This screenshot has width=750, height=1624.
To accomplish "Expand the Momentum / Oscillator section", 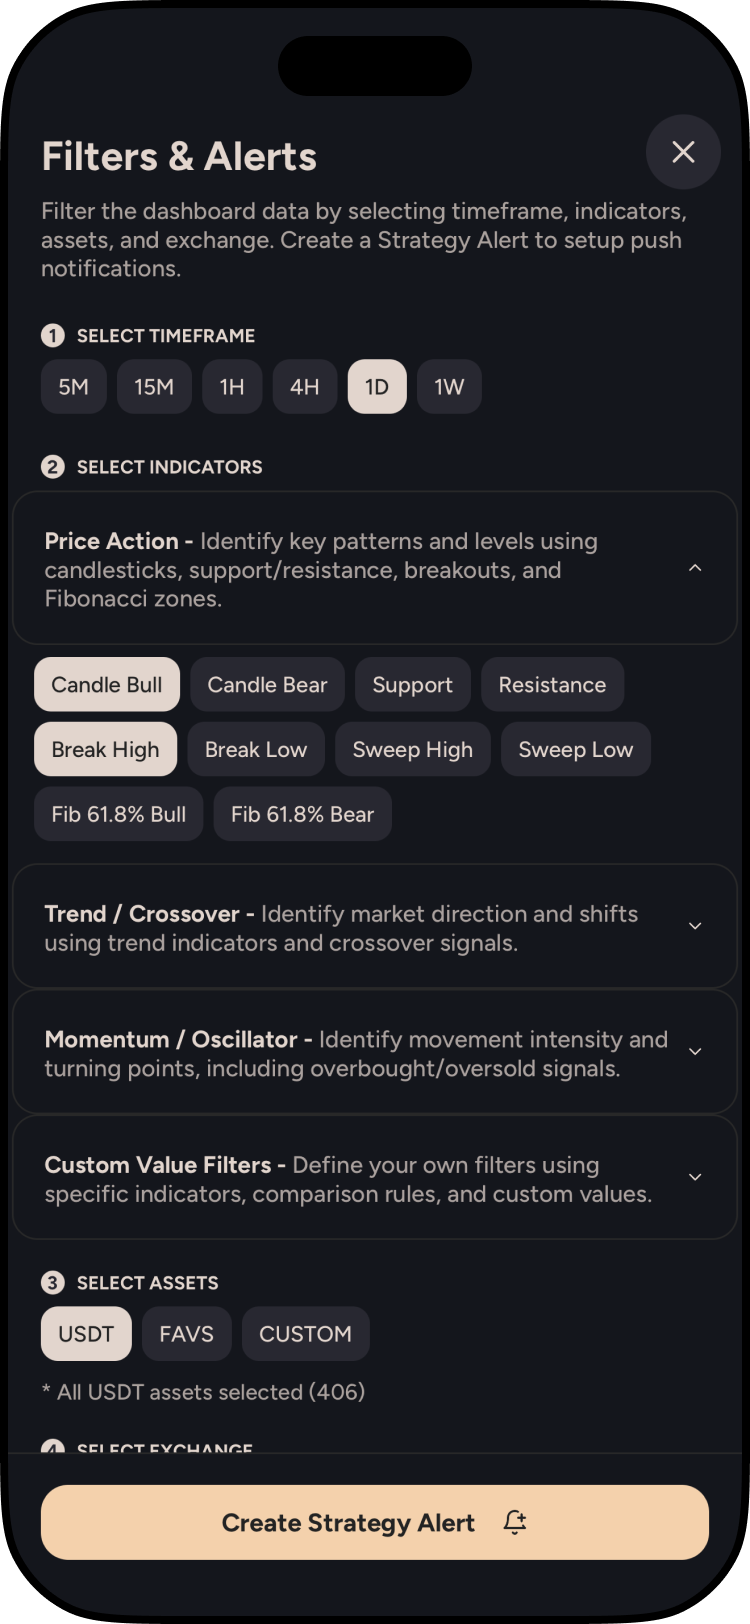I will [x=695, y=1052].
